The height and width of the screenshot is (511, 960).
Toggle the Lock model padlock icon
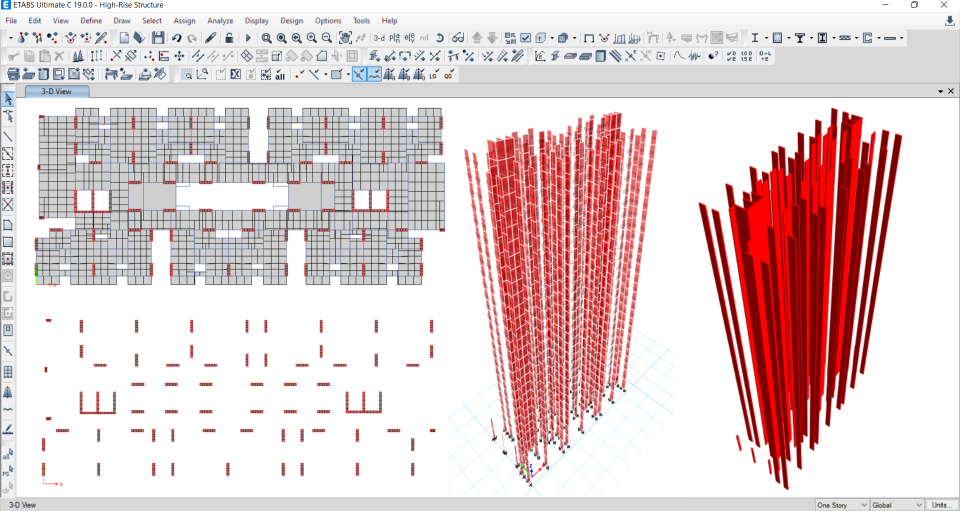pos(229,38)
